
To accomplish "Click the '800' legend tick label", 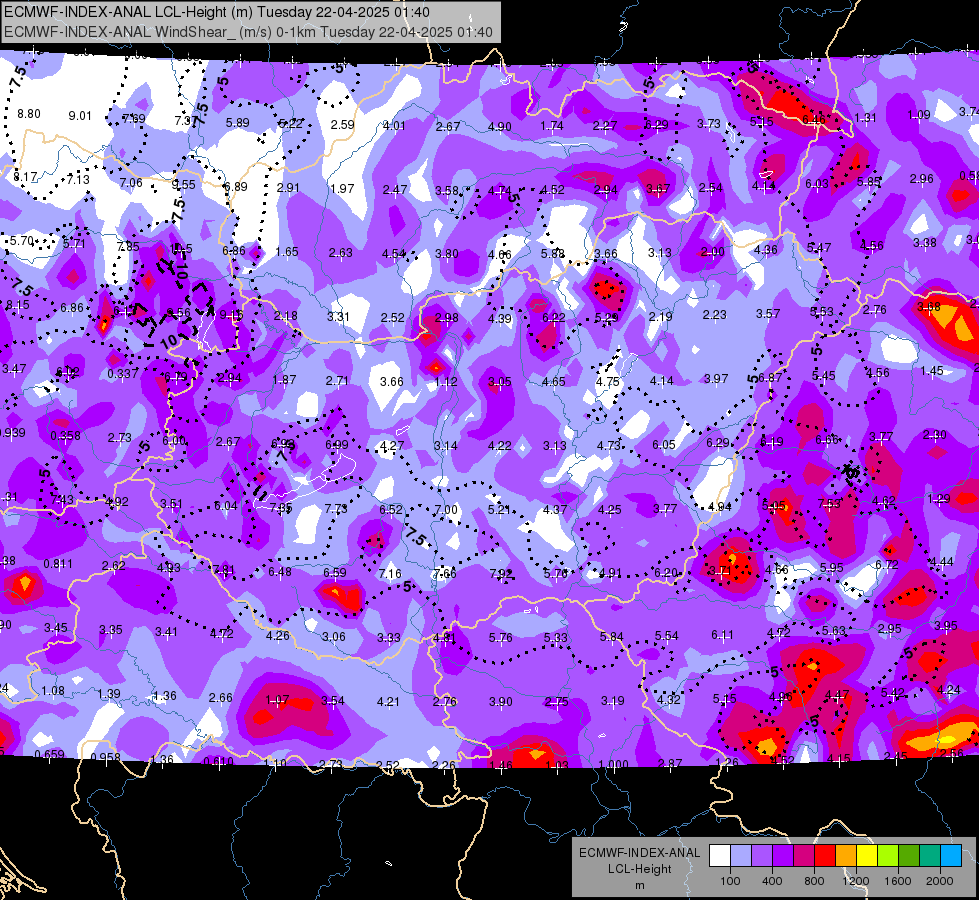I will coord(814,881).
